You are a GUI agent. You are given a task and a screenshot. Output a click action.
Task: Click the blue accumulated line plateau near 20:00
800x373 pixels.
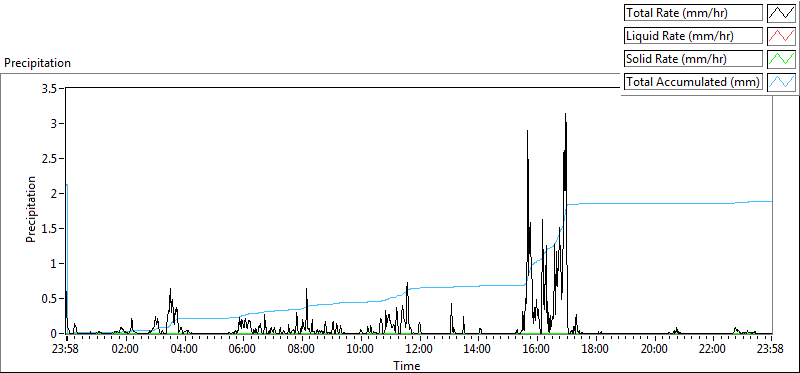point(655,204)
